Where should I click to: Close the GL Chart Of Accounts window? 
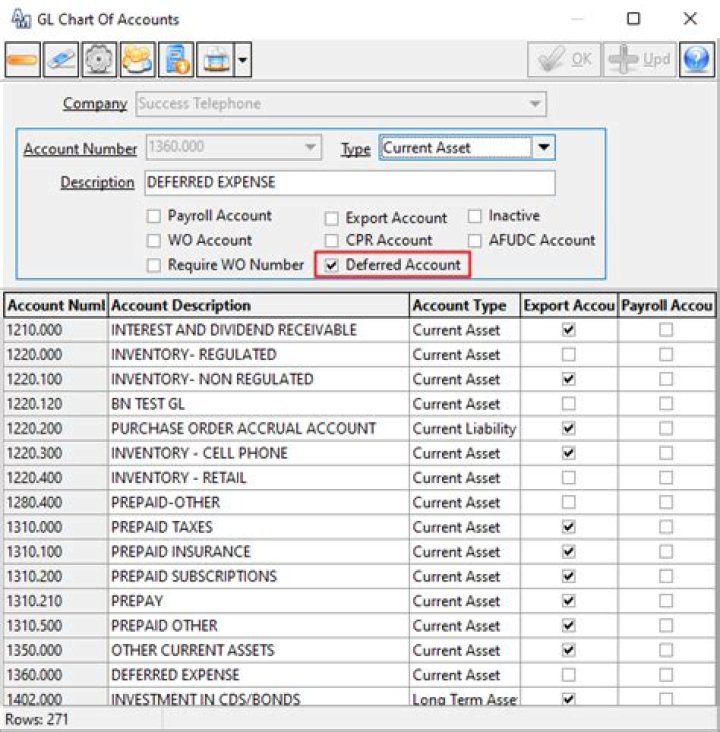coord(690,19)
